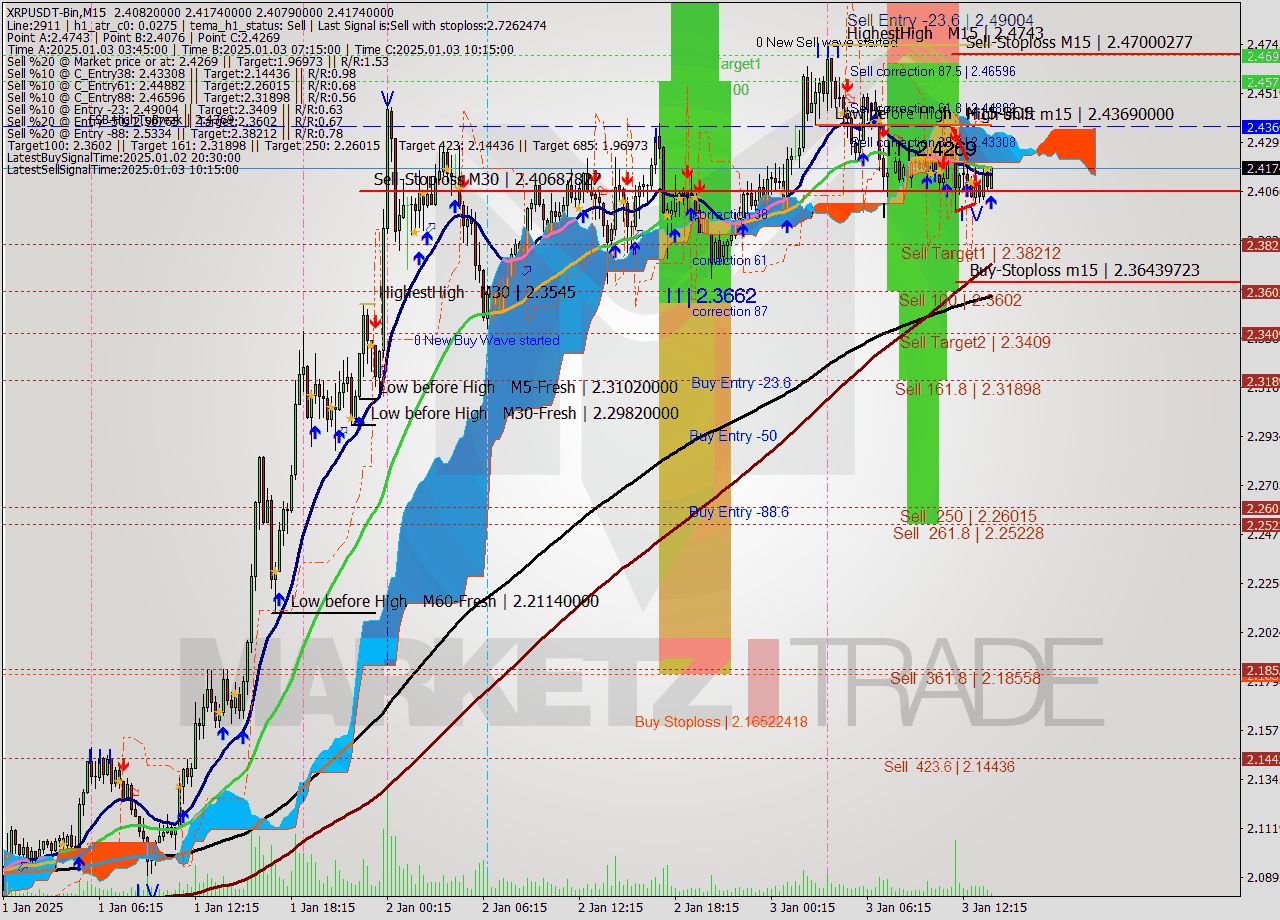
Task: Click the LatestSellSignalTime text
Action: [x=122, y=169]
